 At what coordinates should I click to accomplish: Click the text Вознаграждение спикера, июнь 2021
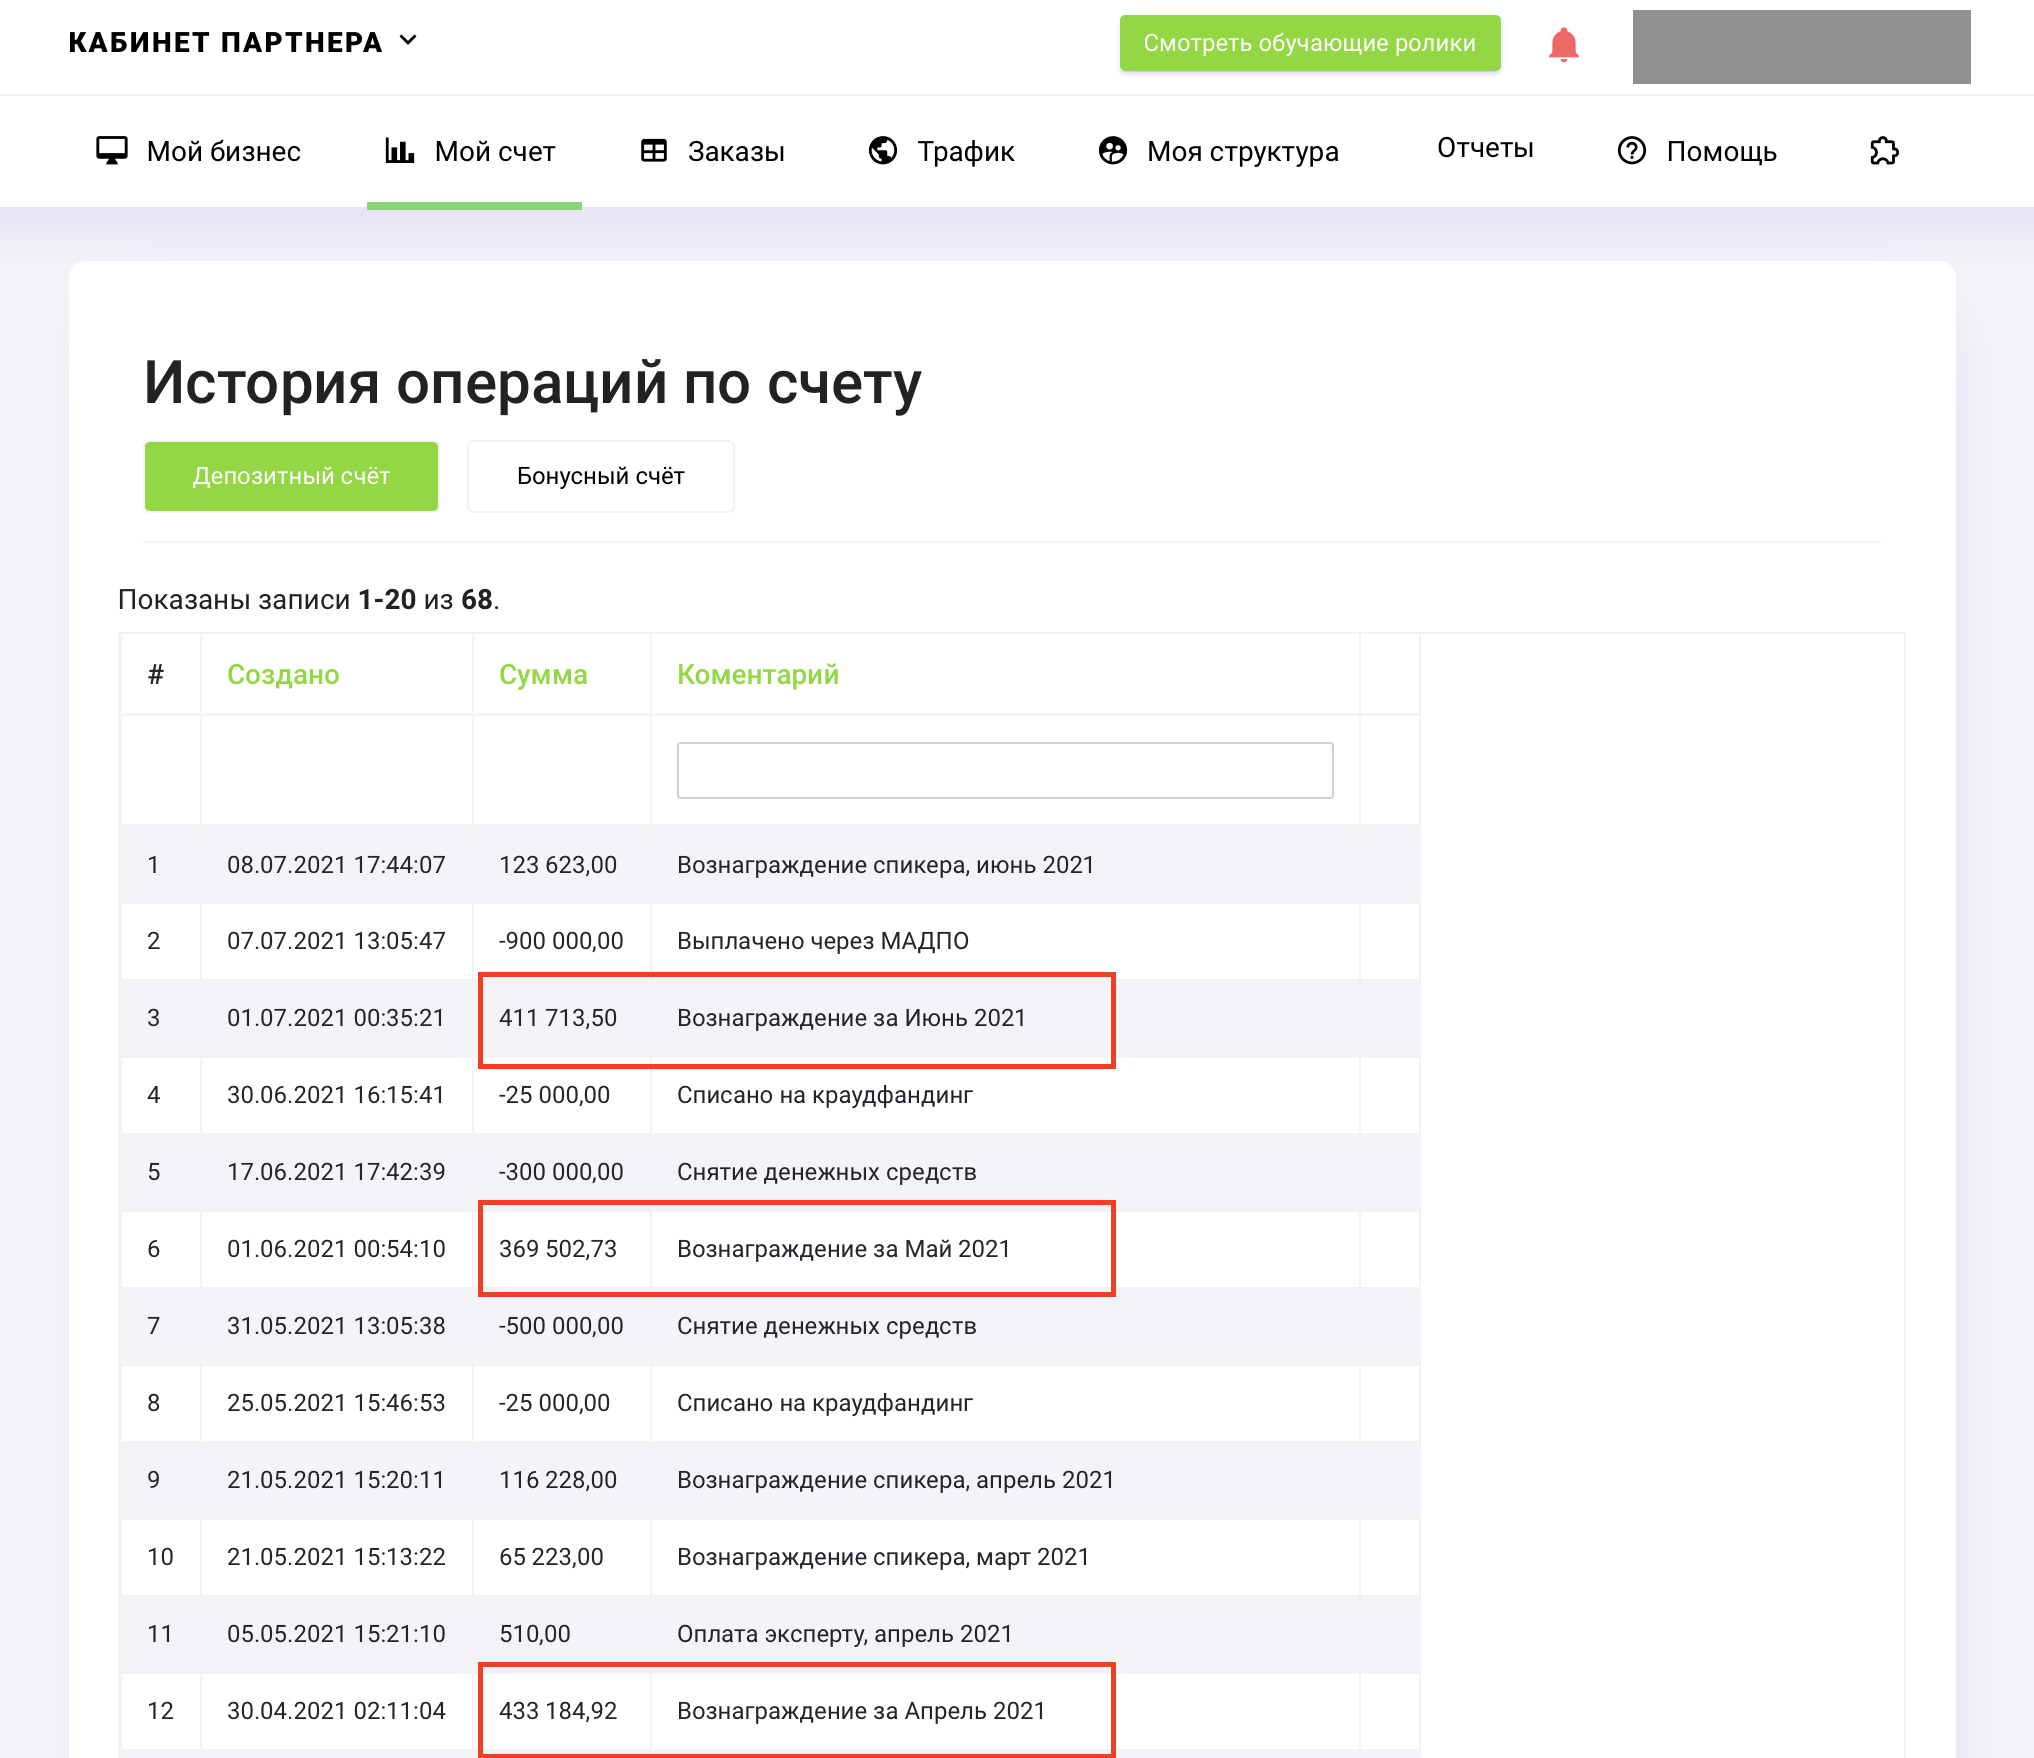click(x=886, y=865)
